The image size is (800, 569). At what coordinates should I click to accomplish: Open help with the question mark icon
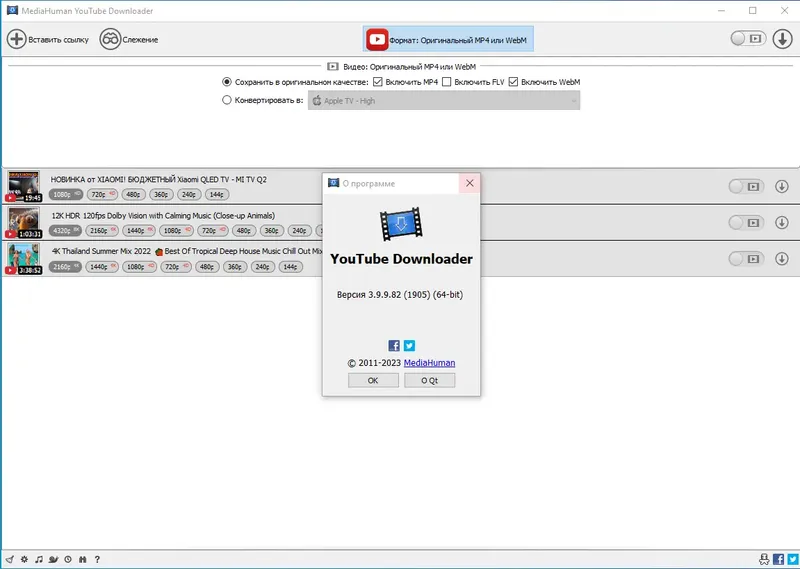click(97, 559)
